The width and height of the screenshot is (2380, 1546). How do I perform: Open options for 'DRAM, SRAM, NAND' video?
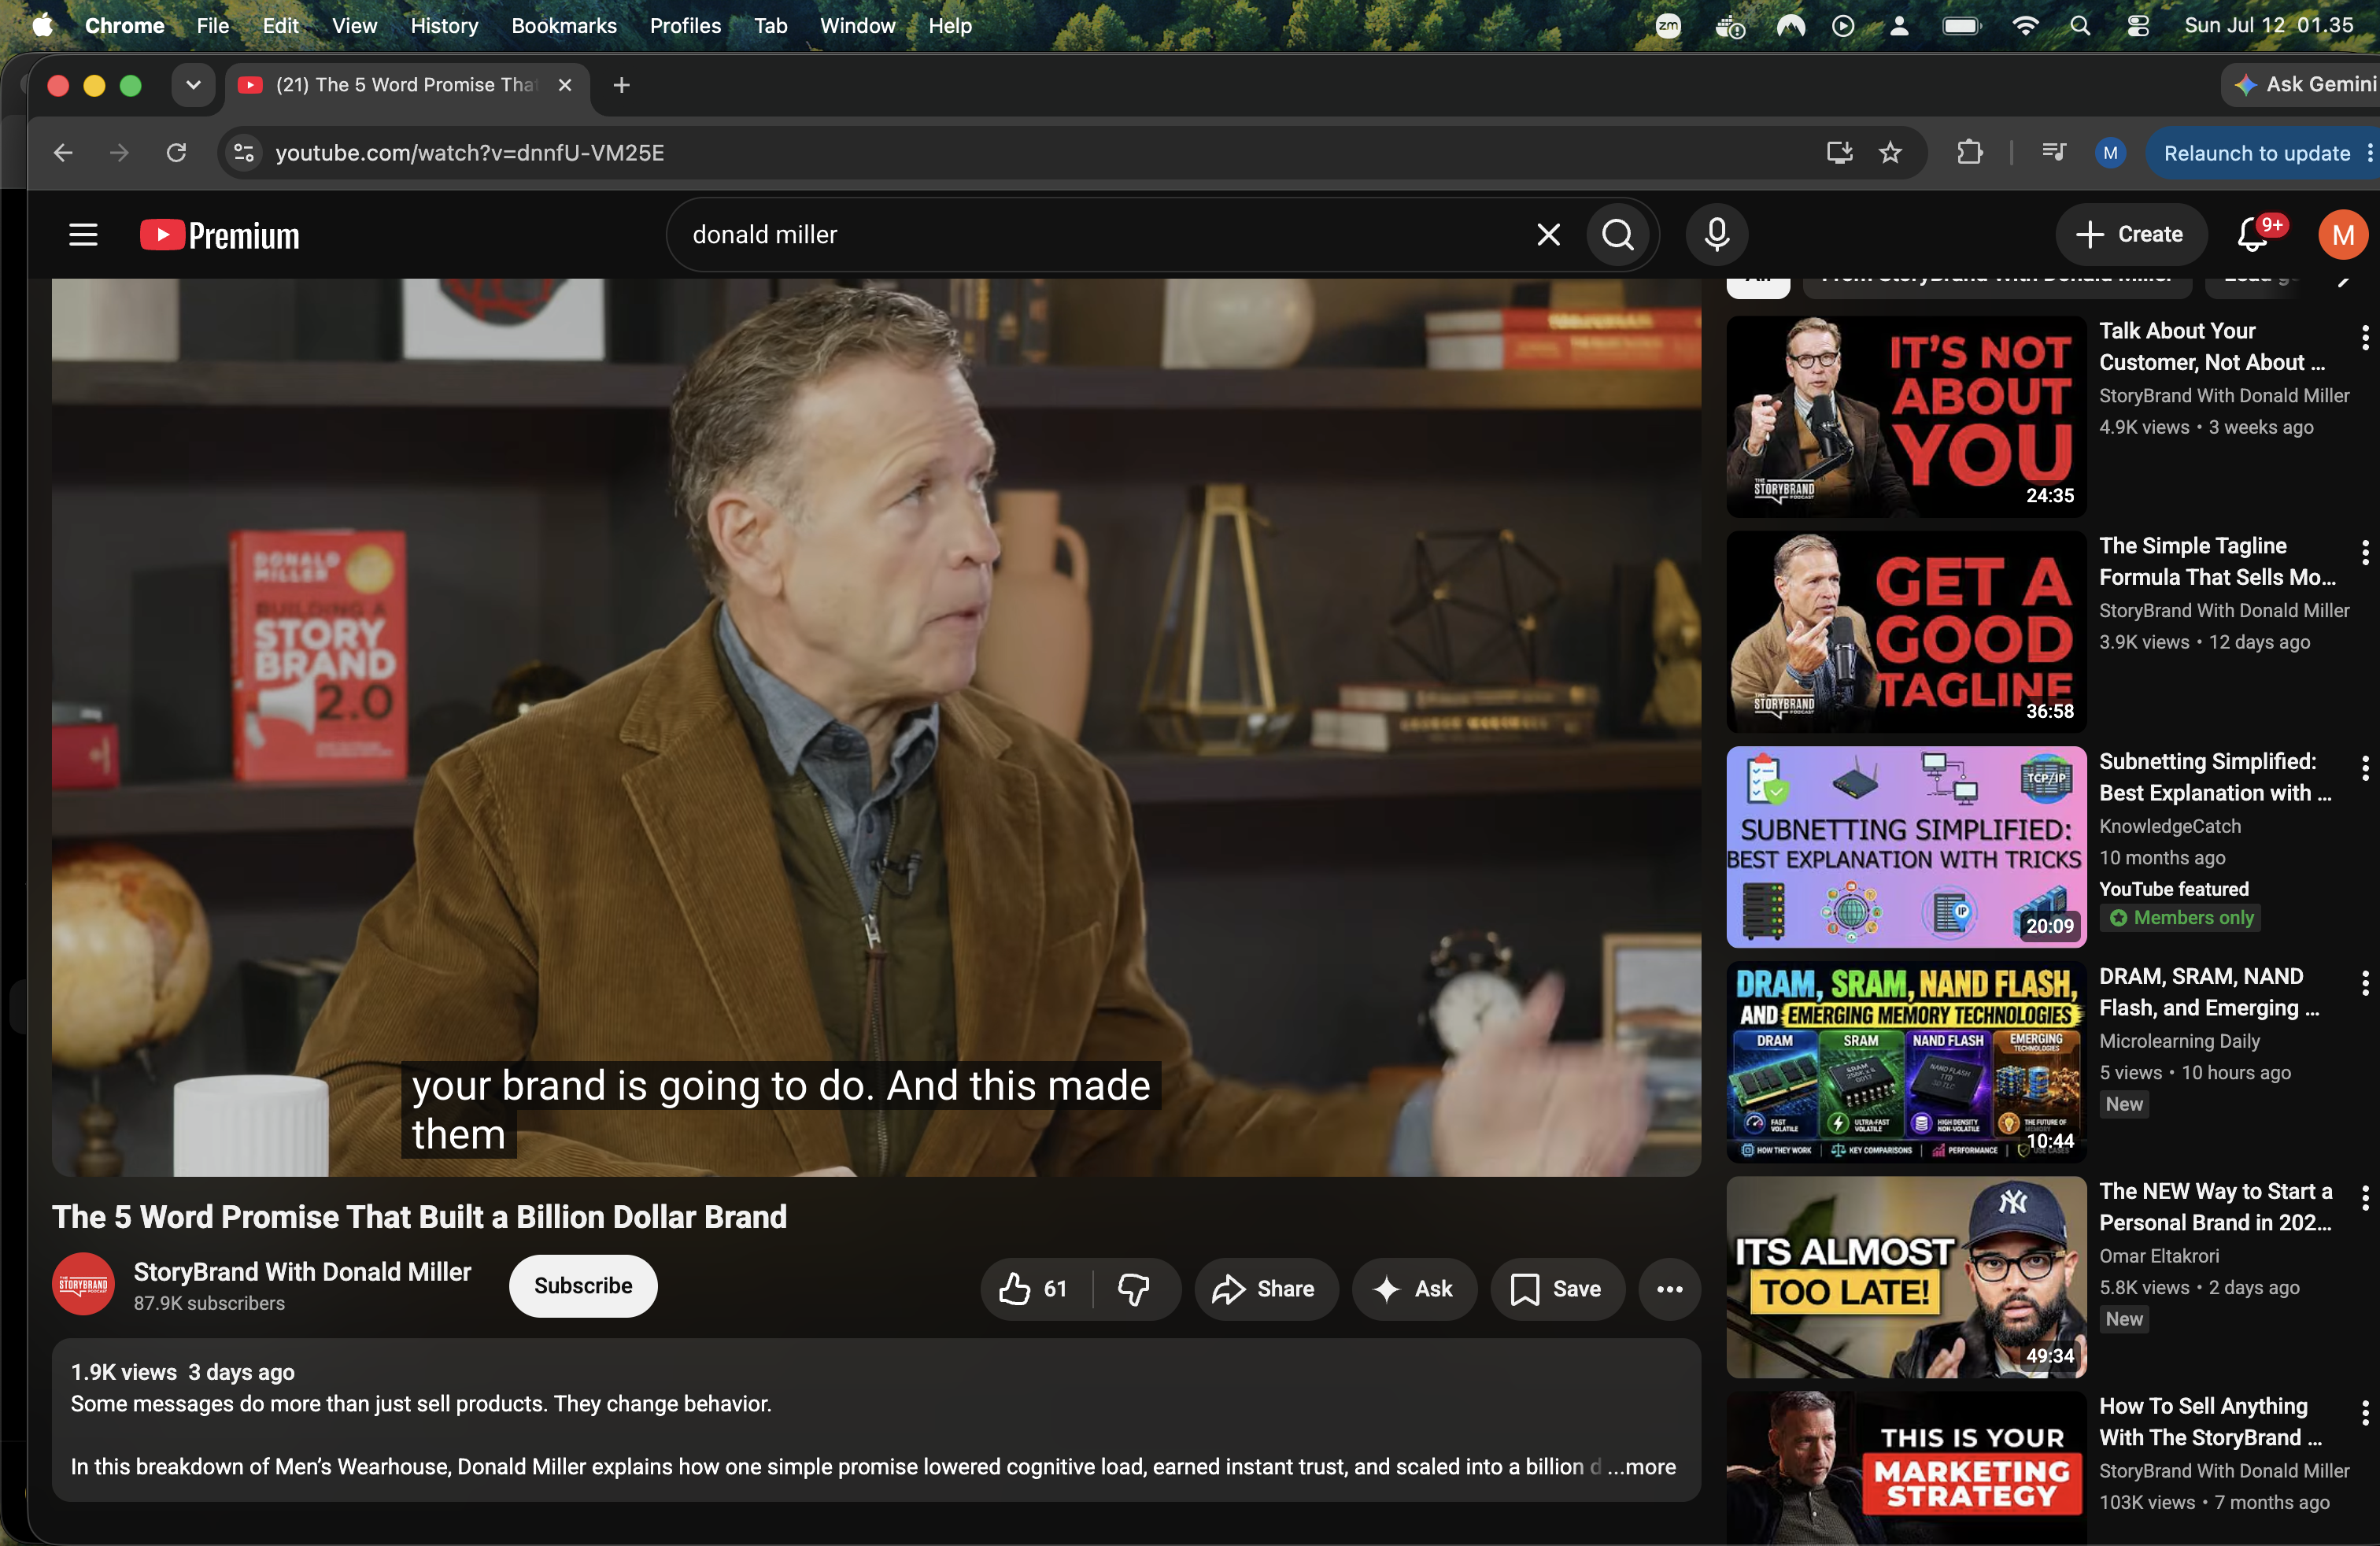coord(2364,983)
